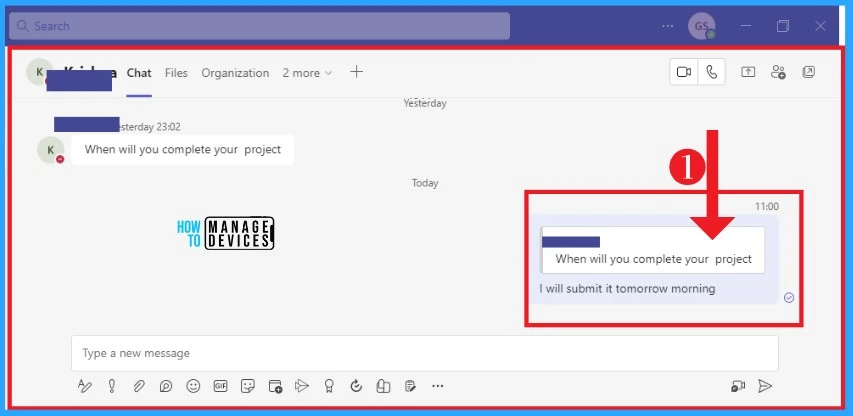Share your screen in the chat
This screenshot has height=416, width=853.
tap(748, 72)
